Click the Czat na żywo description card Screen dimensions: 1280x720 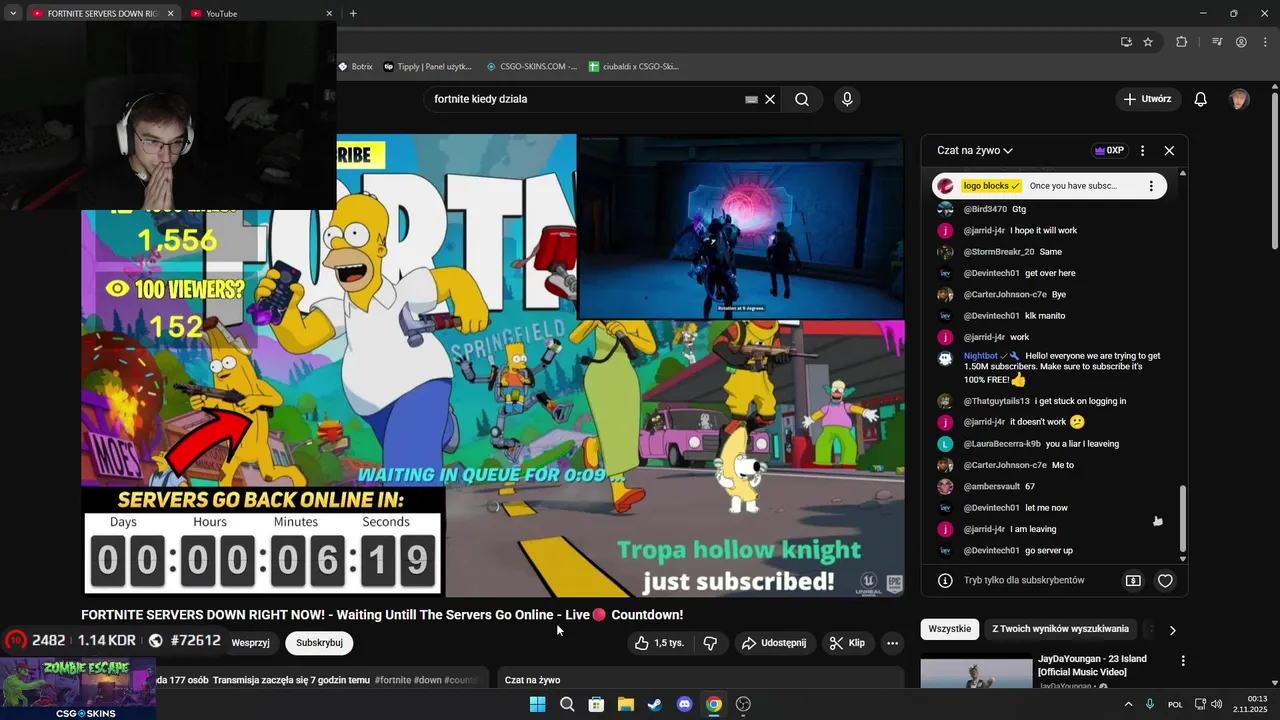[x=700, y=680]
